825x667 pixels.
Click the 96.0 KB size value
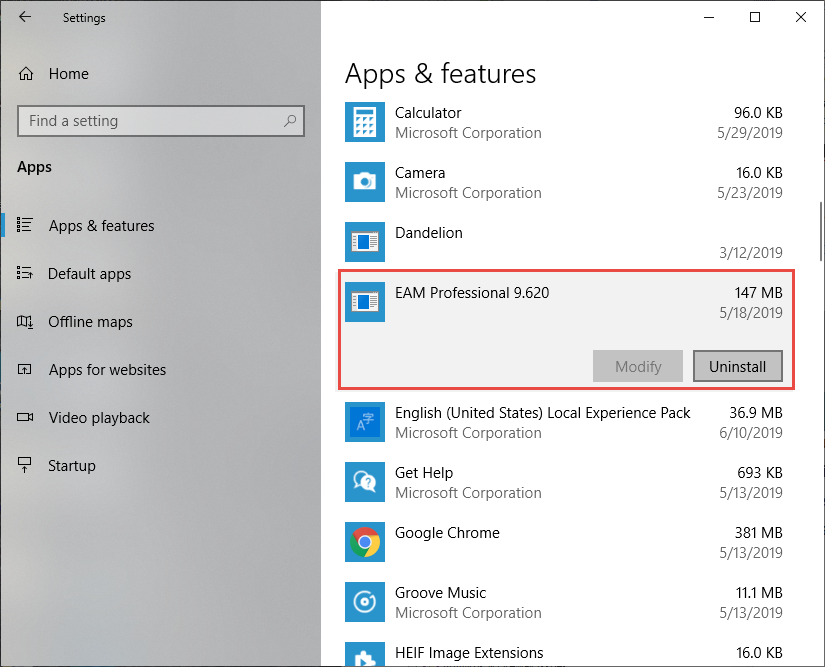point(758,113)
